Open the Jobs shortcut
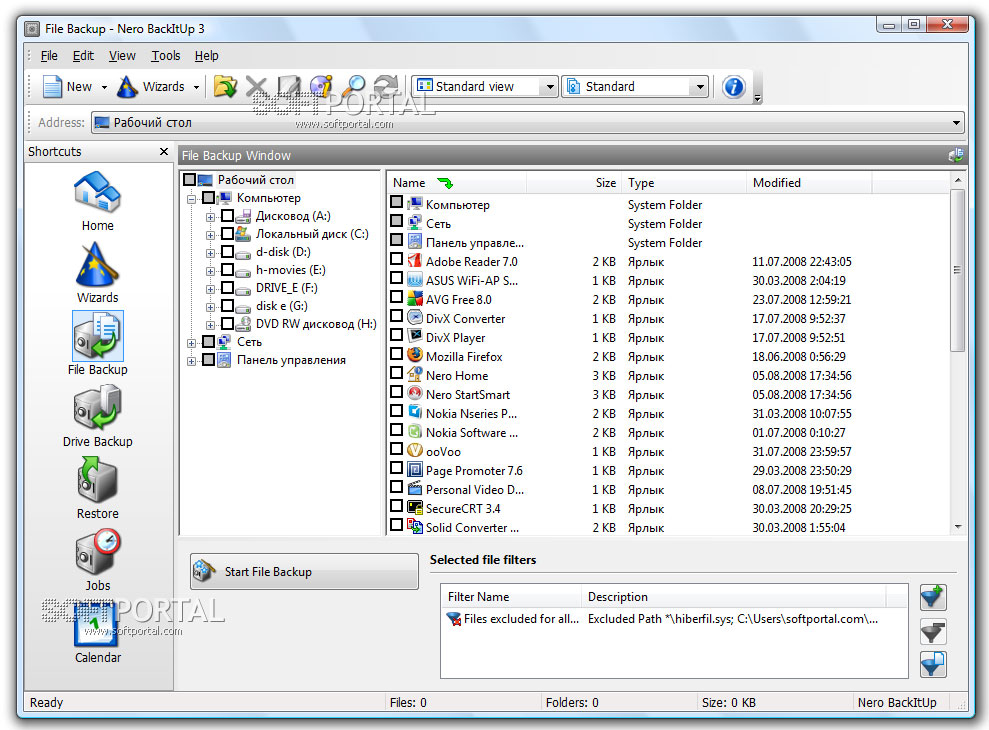Image resolution: width=989 pixels, height=730 pixels. 98,560
